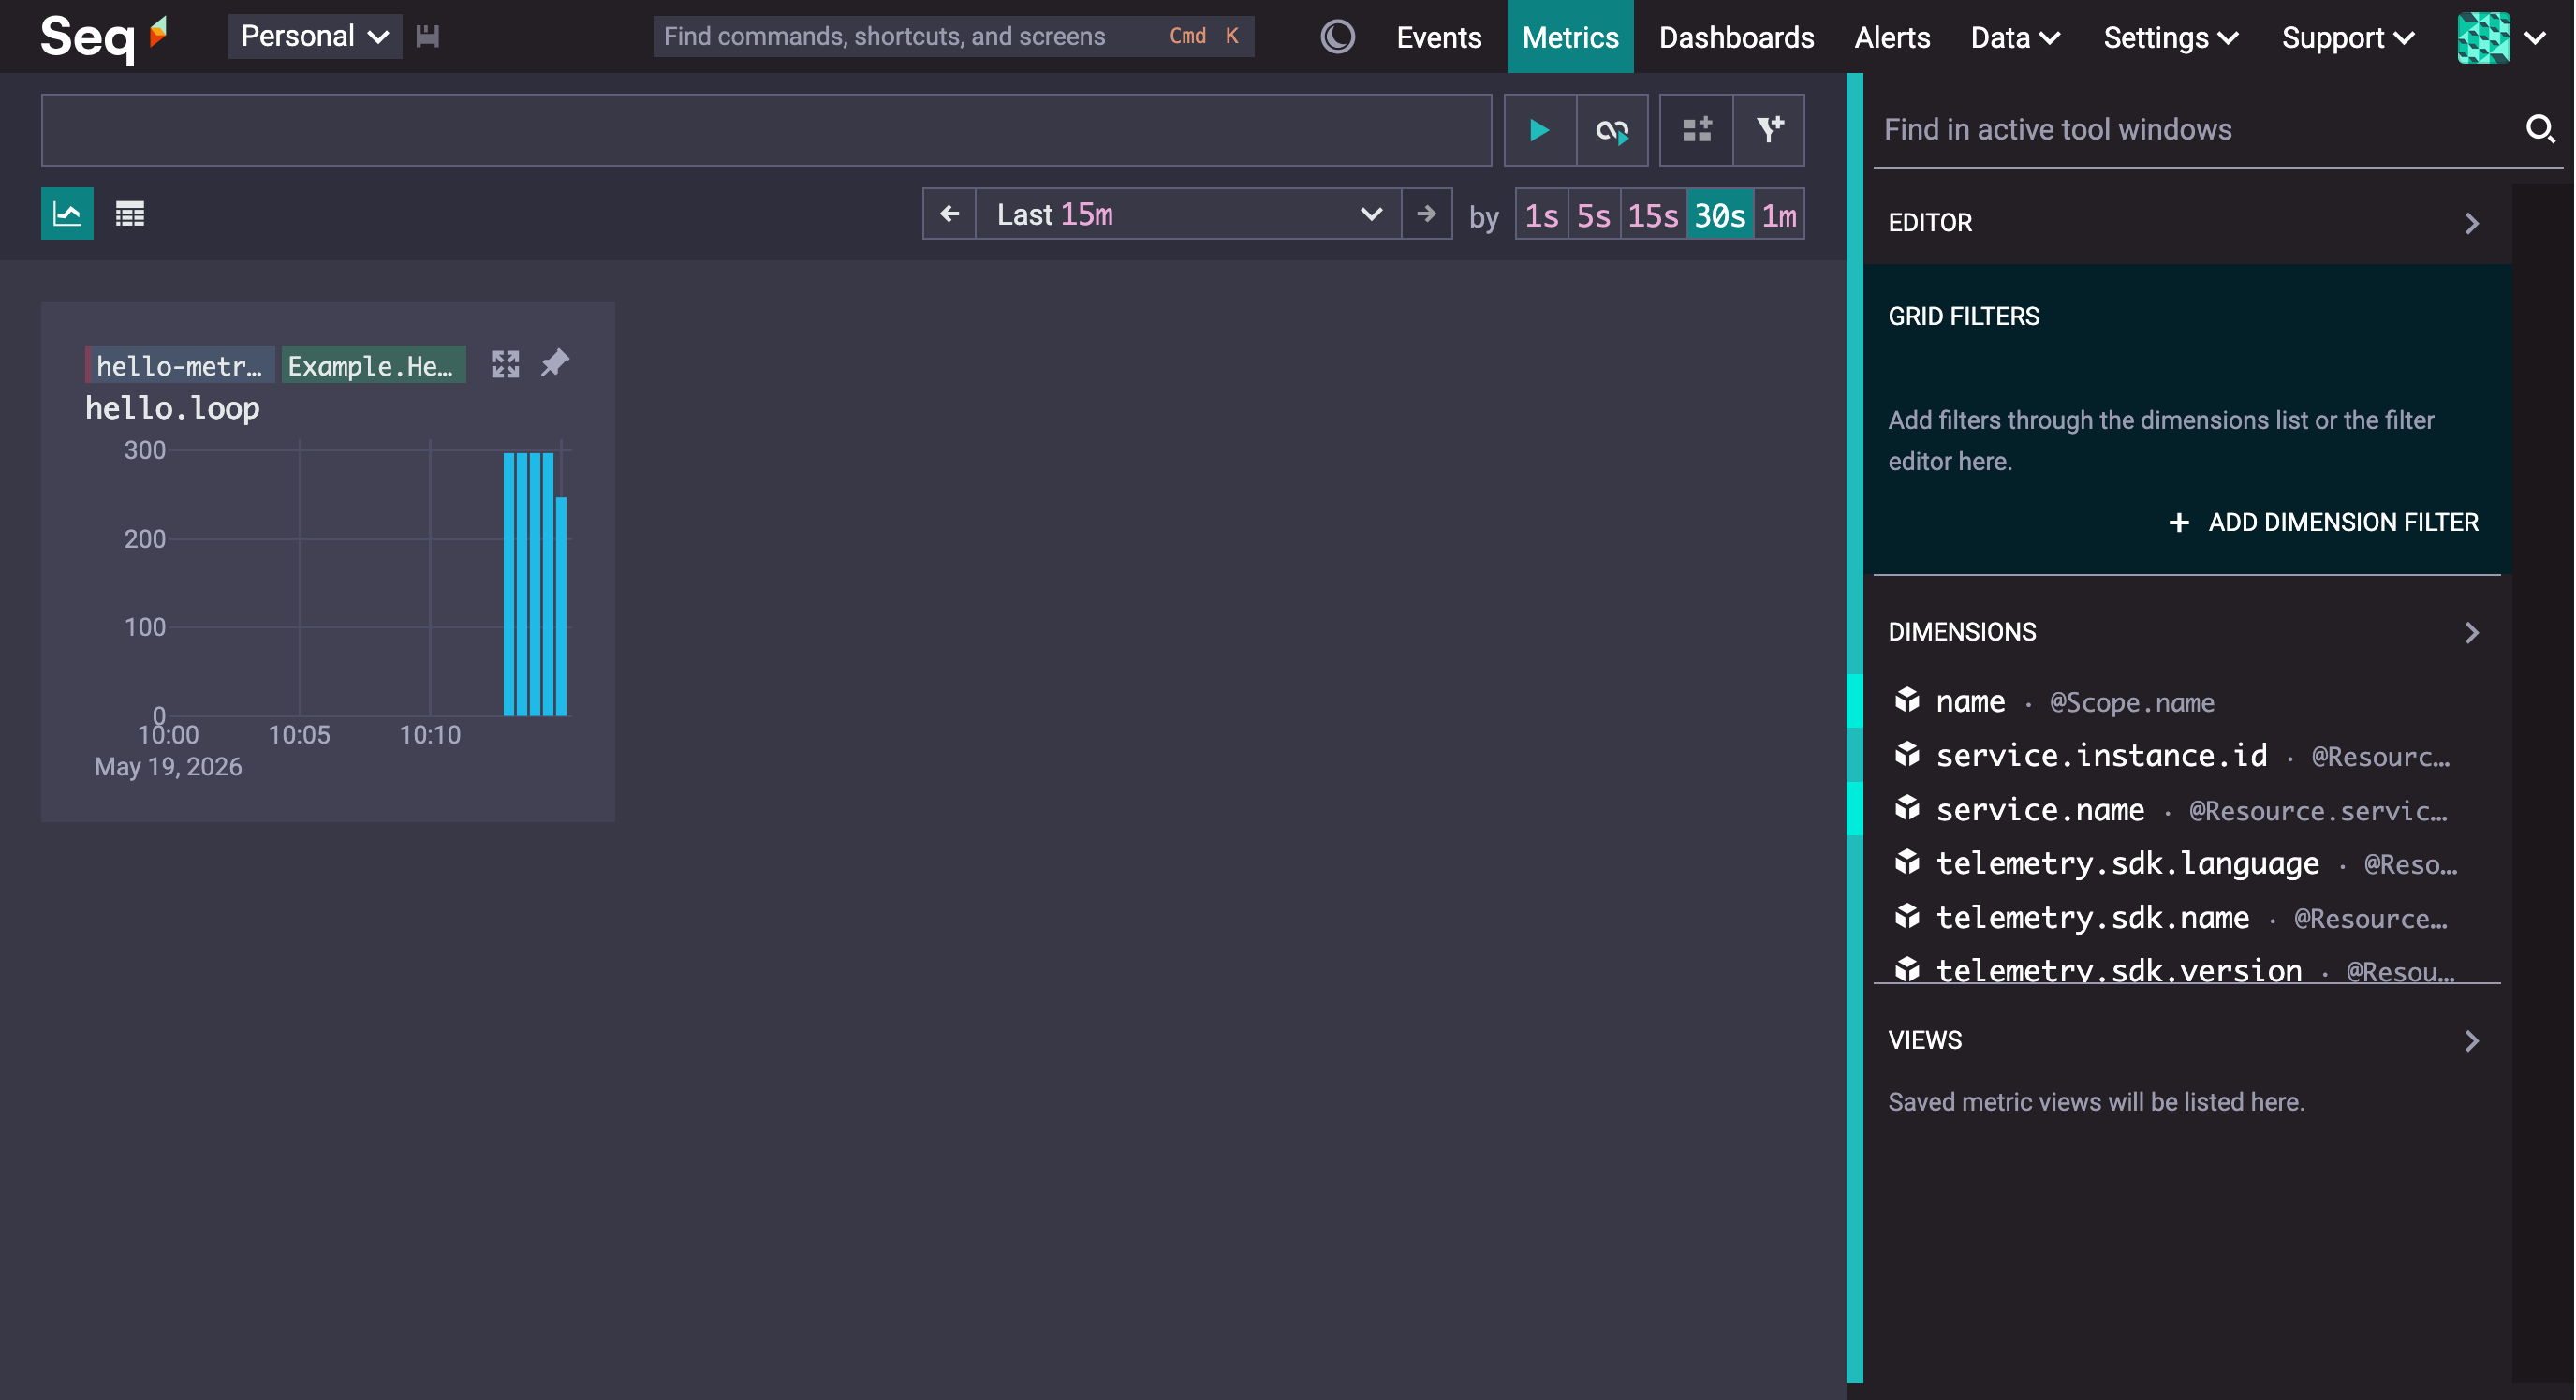Viewport: 2576px width, 1400px height.
Task: Click the hello-metr… tag on chart
Action: (179, 365)
